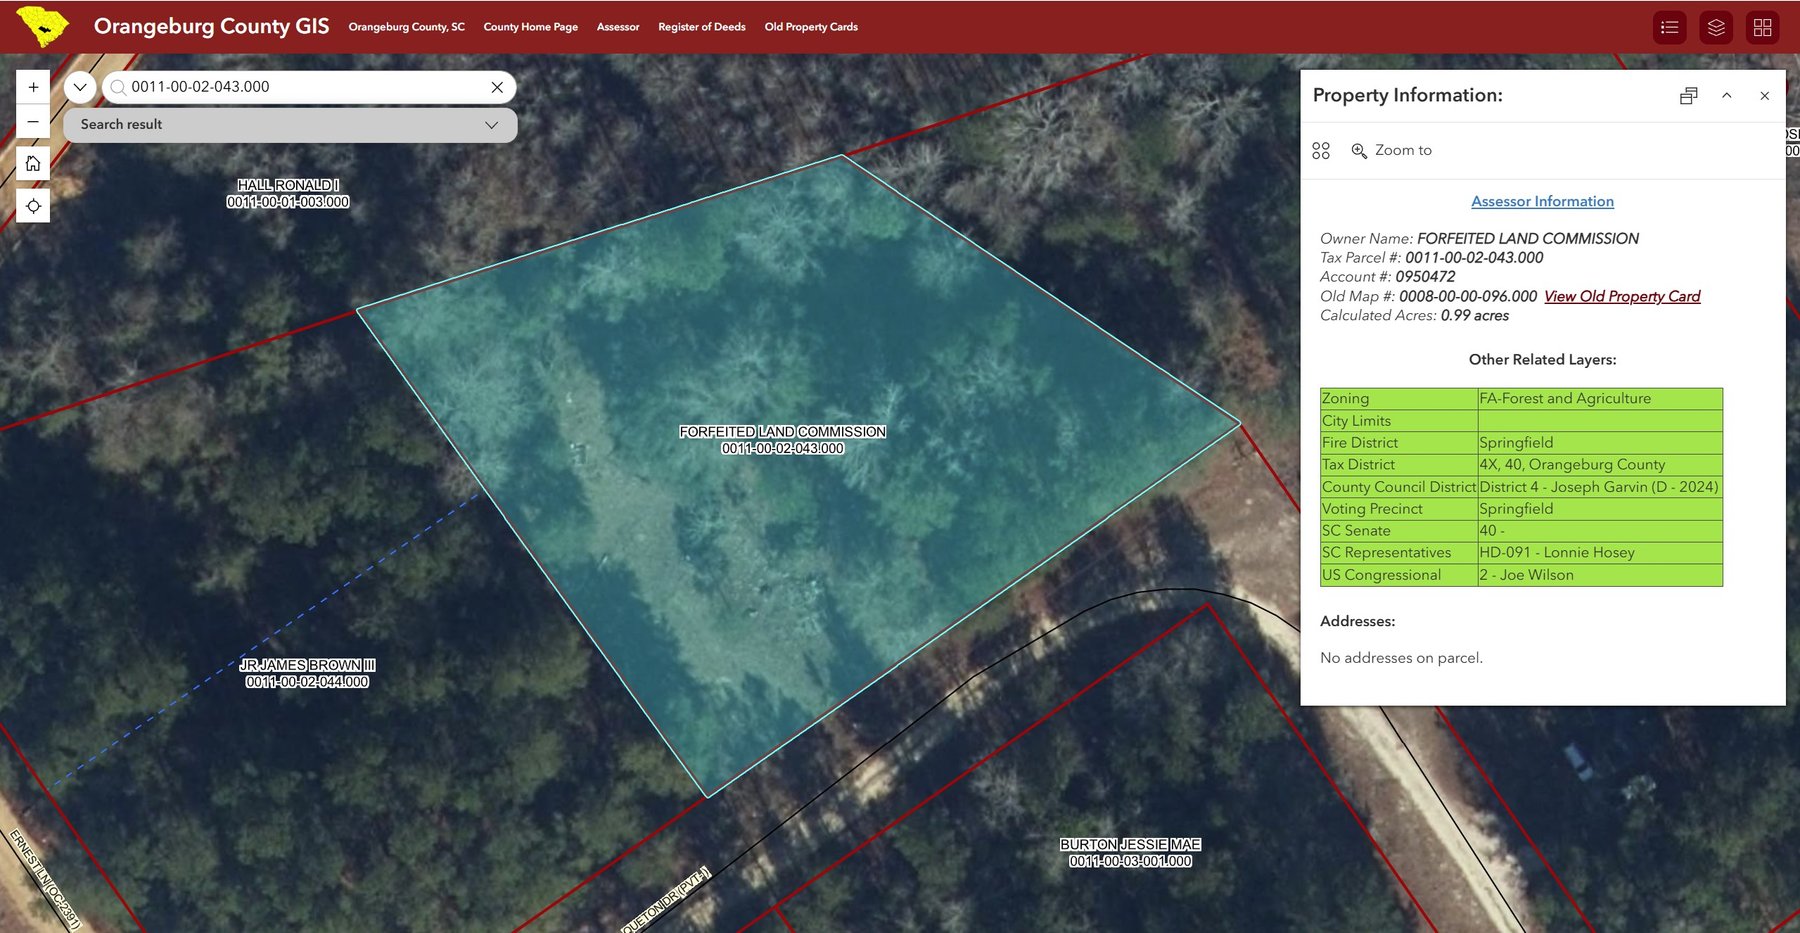Open the Assessor Information link
The image size is (1800, 933).
coord(1541,201)
